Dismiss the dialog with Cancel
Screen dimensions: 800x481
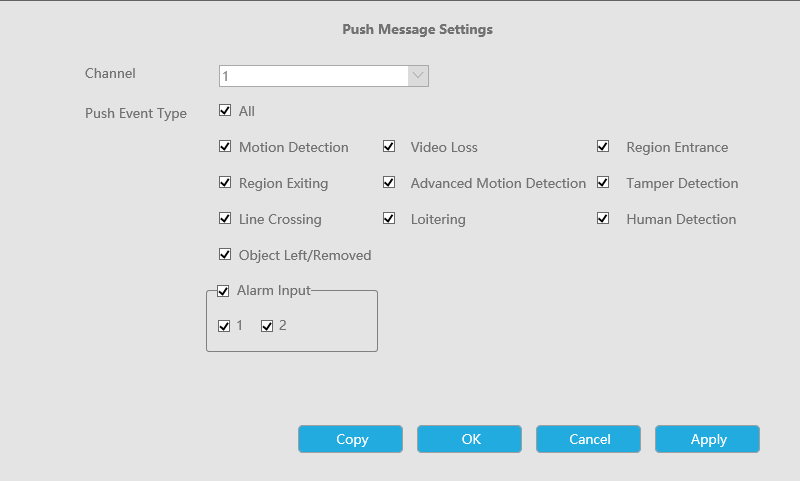coord(588,439)
